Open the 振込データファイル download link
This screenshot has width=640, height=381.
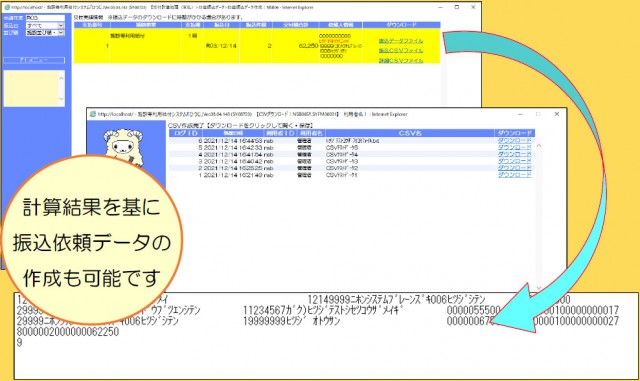401,41
